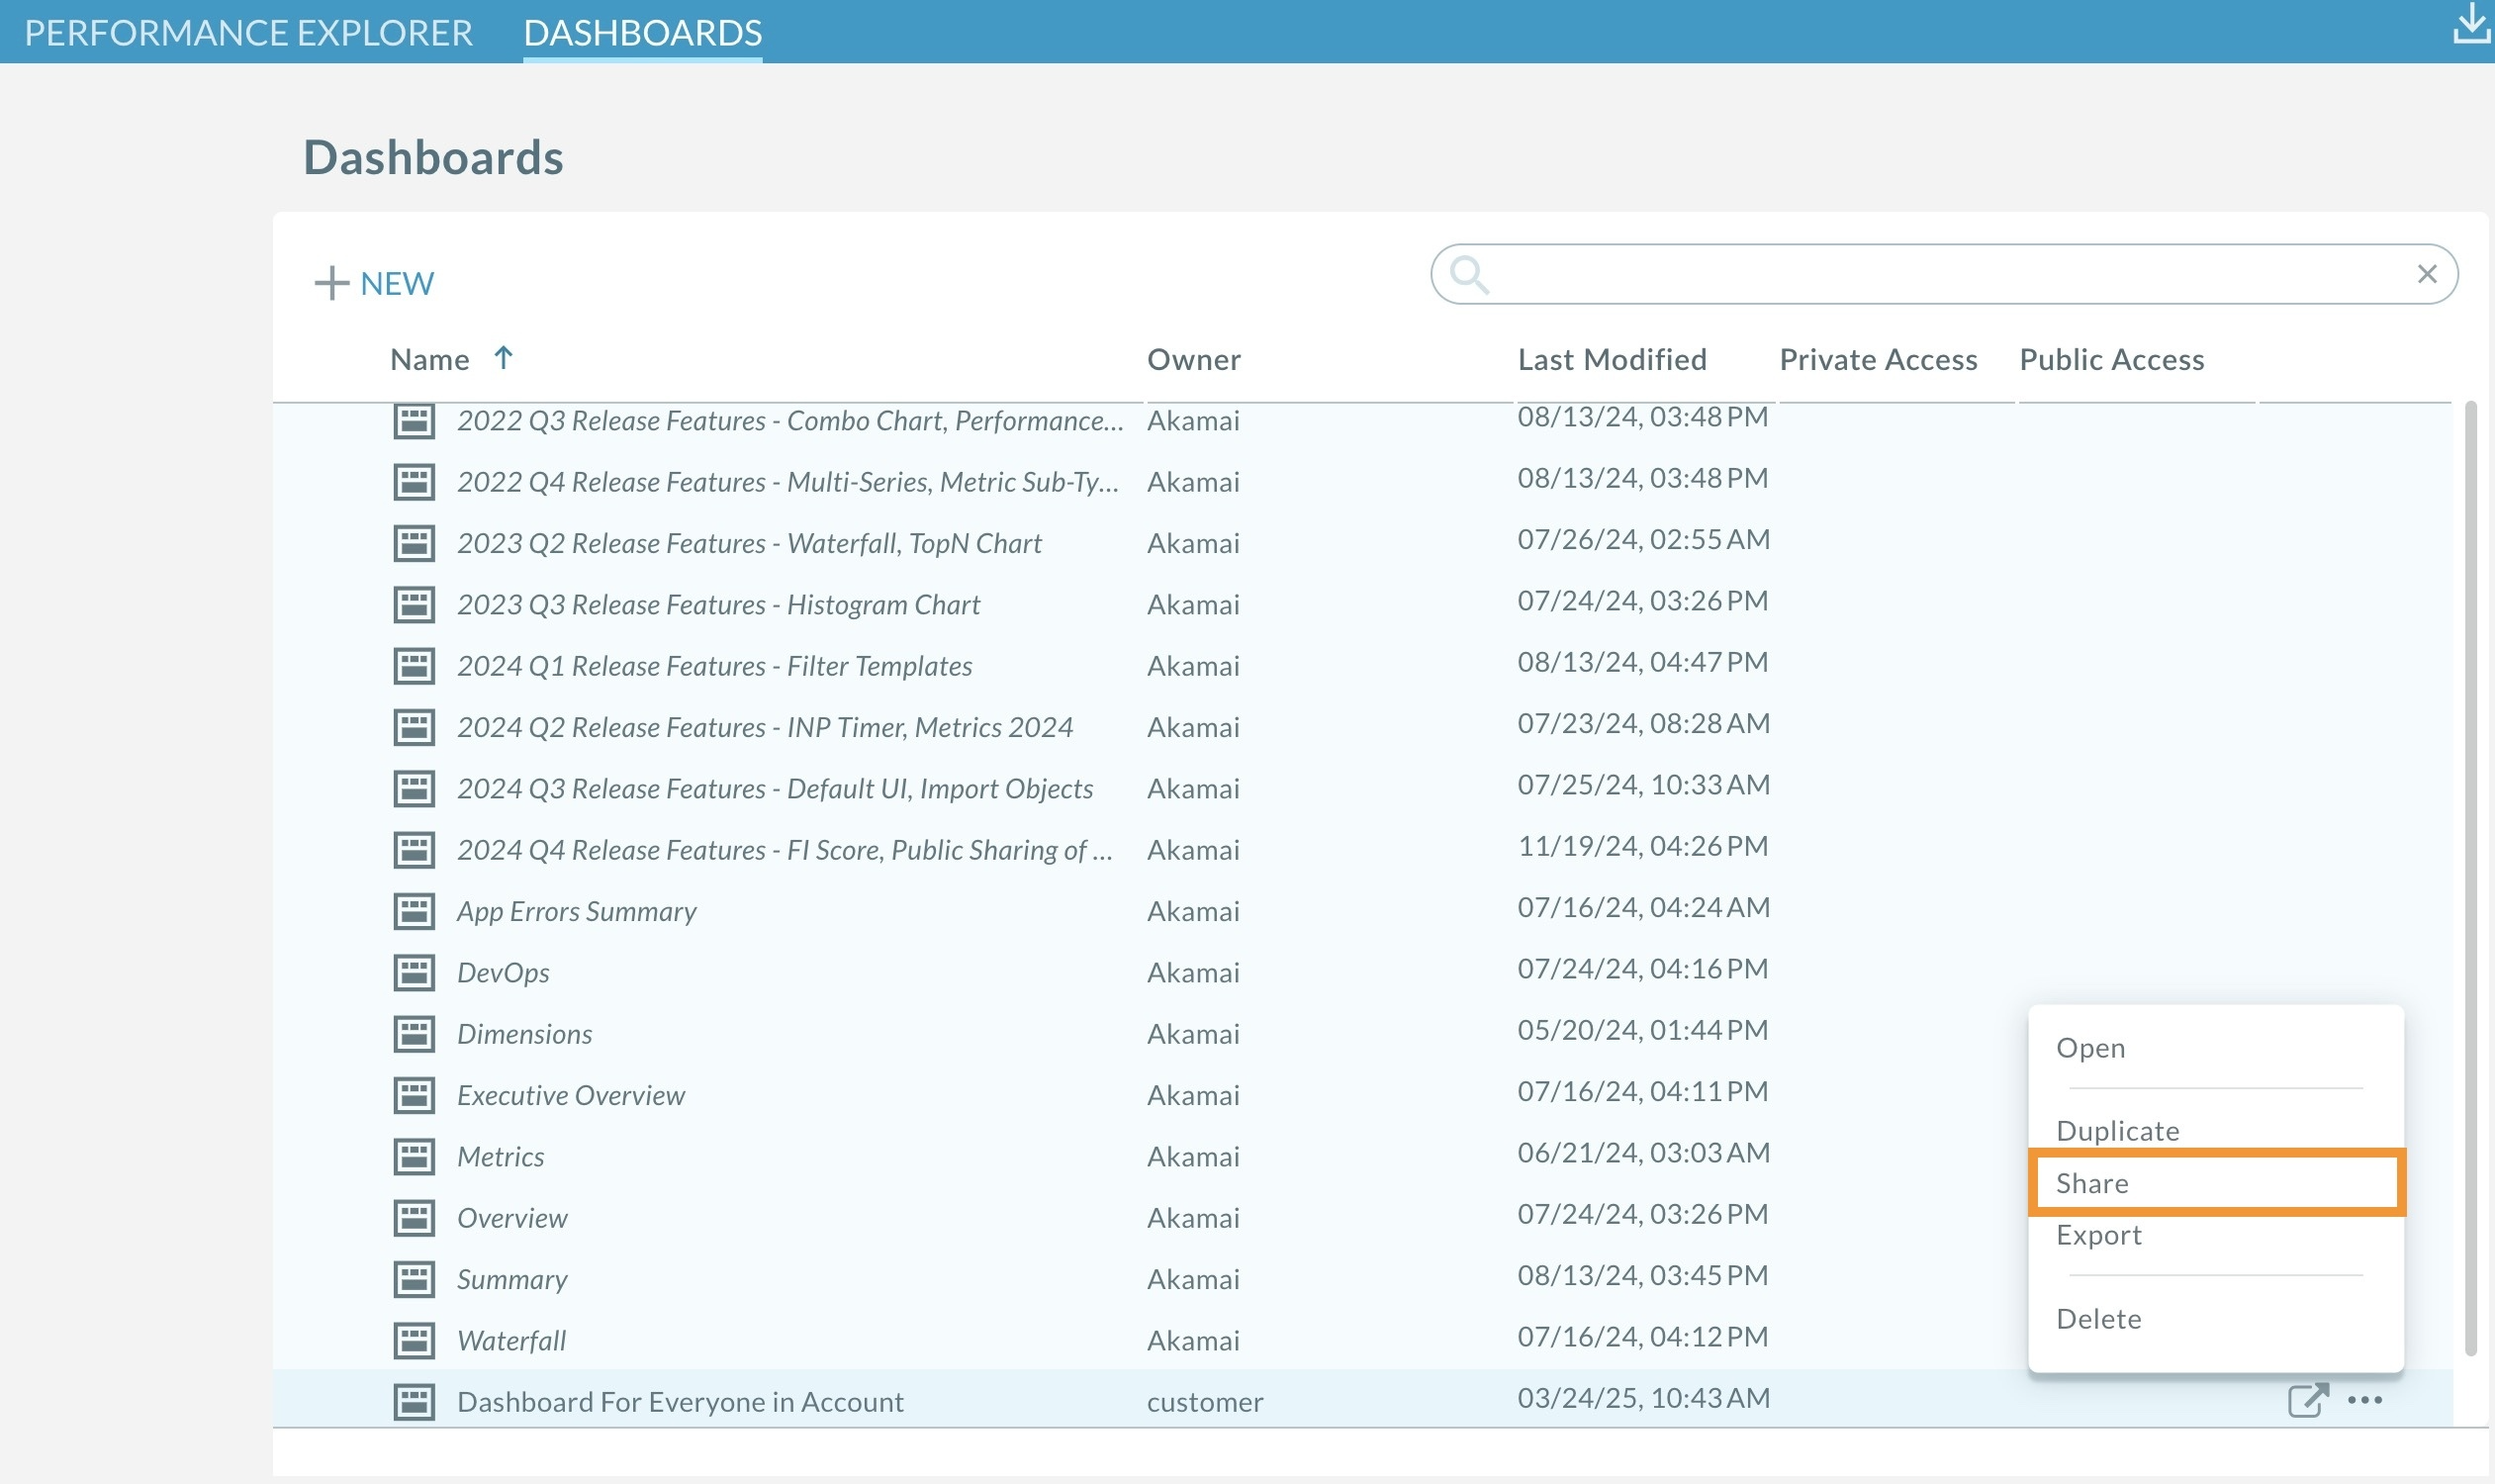Click dashboard icon beside Overview

pos(414,1218)
